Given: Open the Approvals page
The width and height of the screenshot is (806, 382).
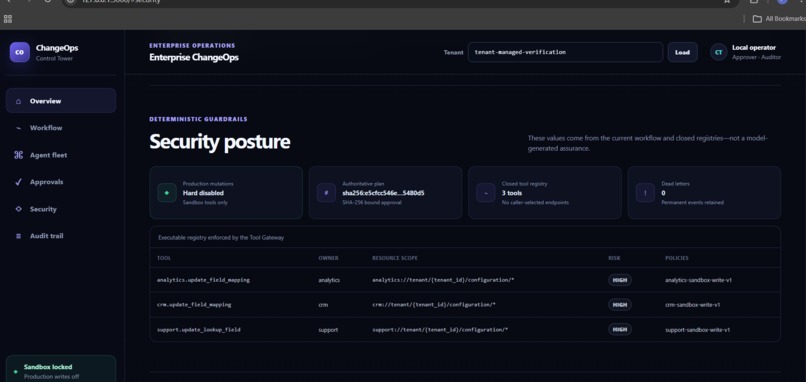Looking at the screenshot, I should (61, 182).
